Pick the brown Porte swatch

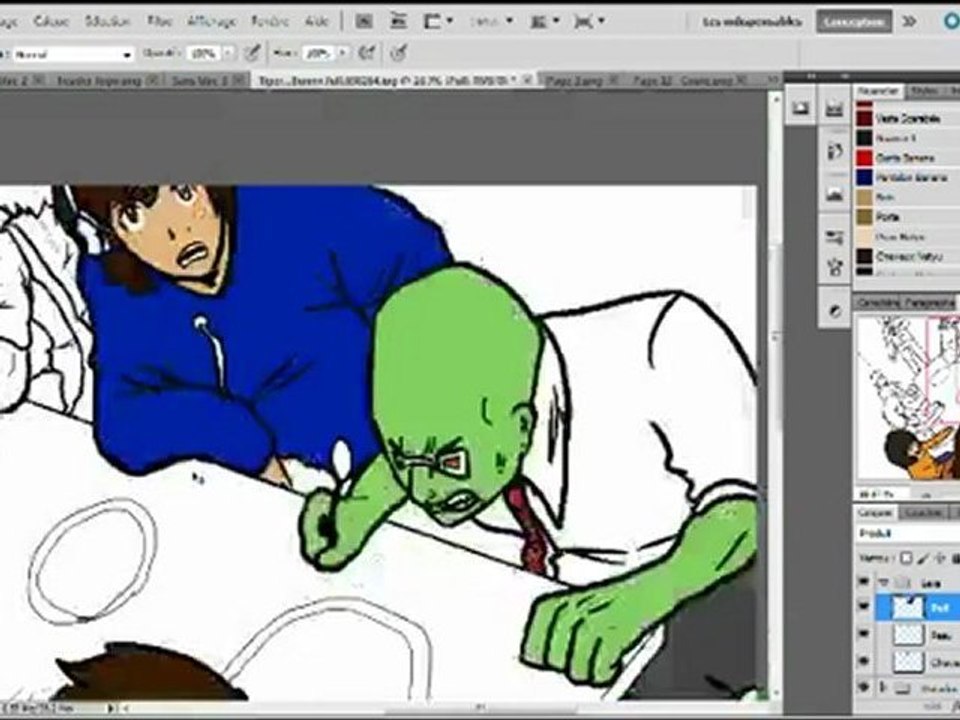pos(864,216)
